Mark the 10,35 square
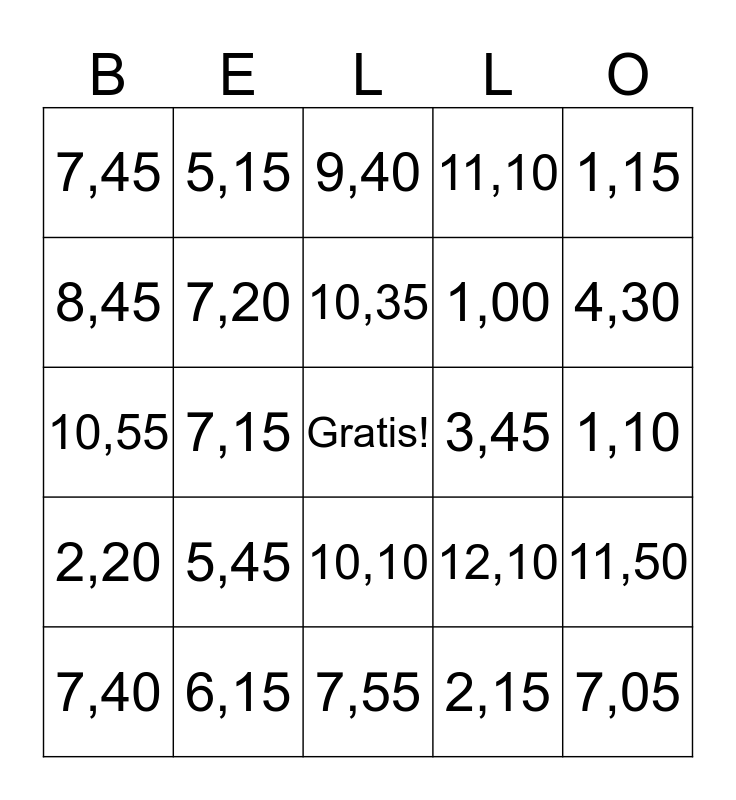 click(368, 302)
